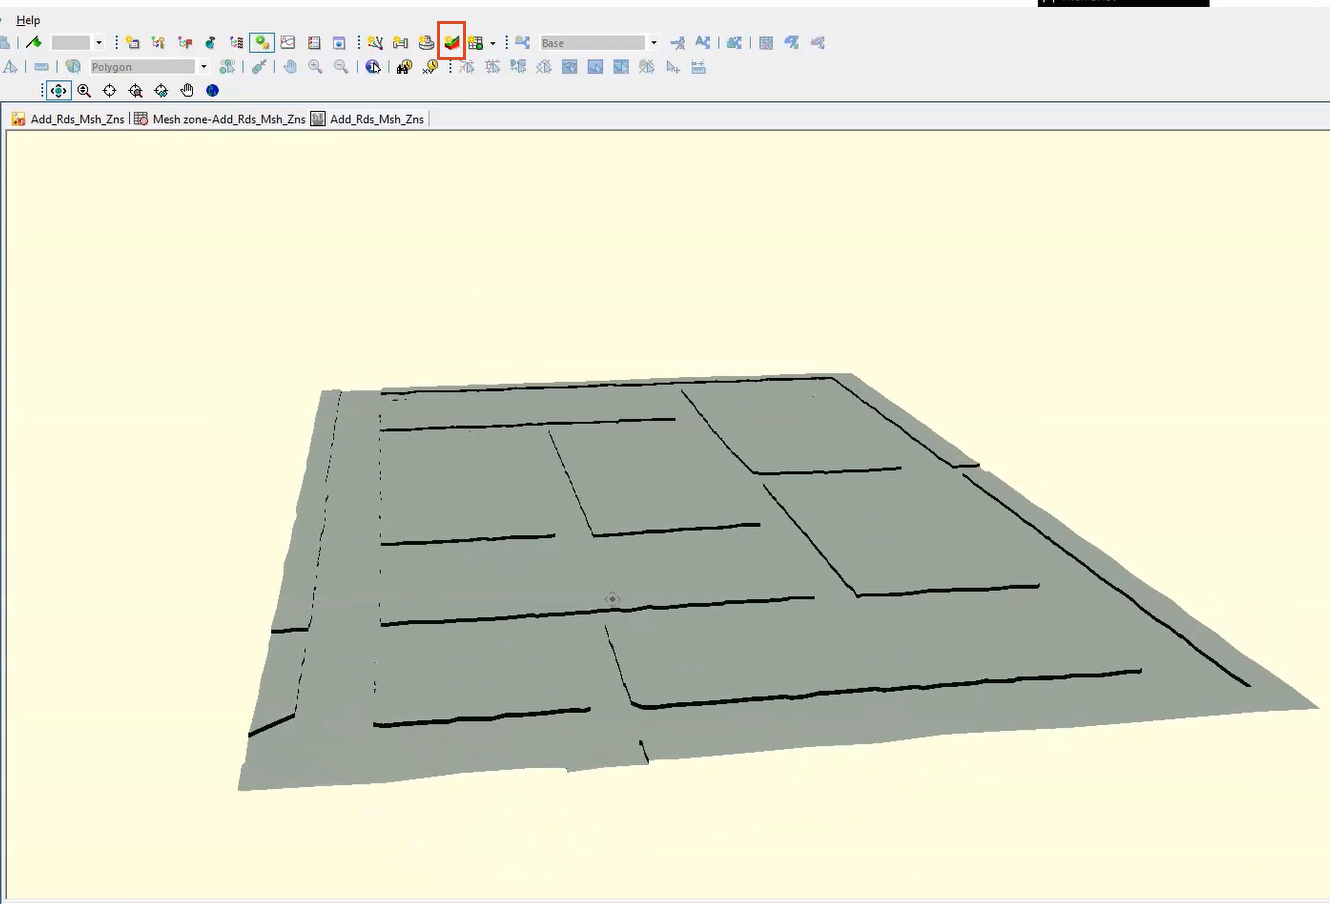This screenshot has width=1330, height=904.
Task: Click the last greyed icon on second toolbar
Action: pyautogui.click(x=699, y=66)
